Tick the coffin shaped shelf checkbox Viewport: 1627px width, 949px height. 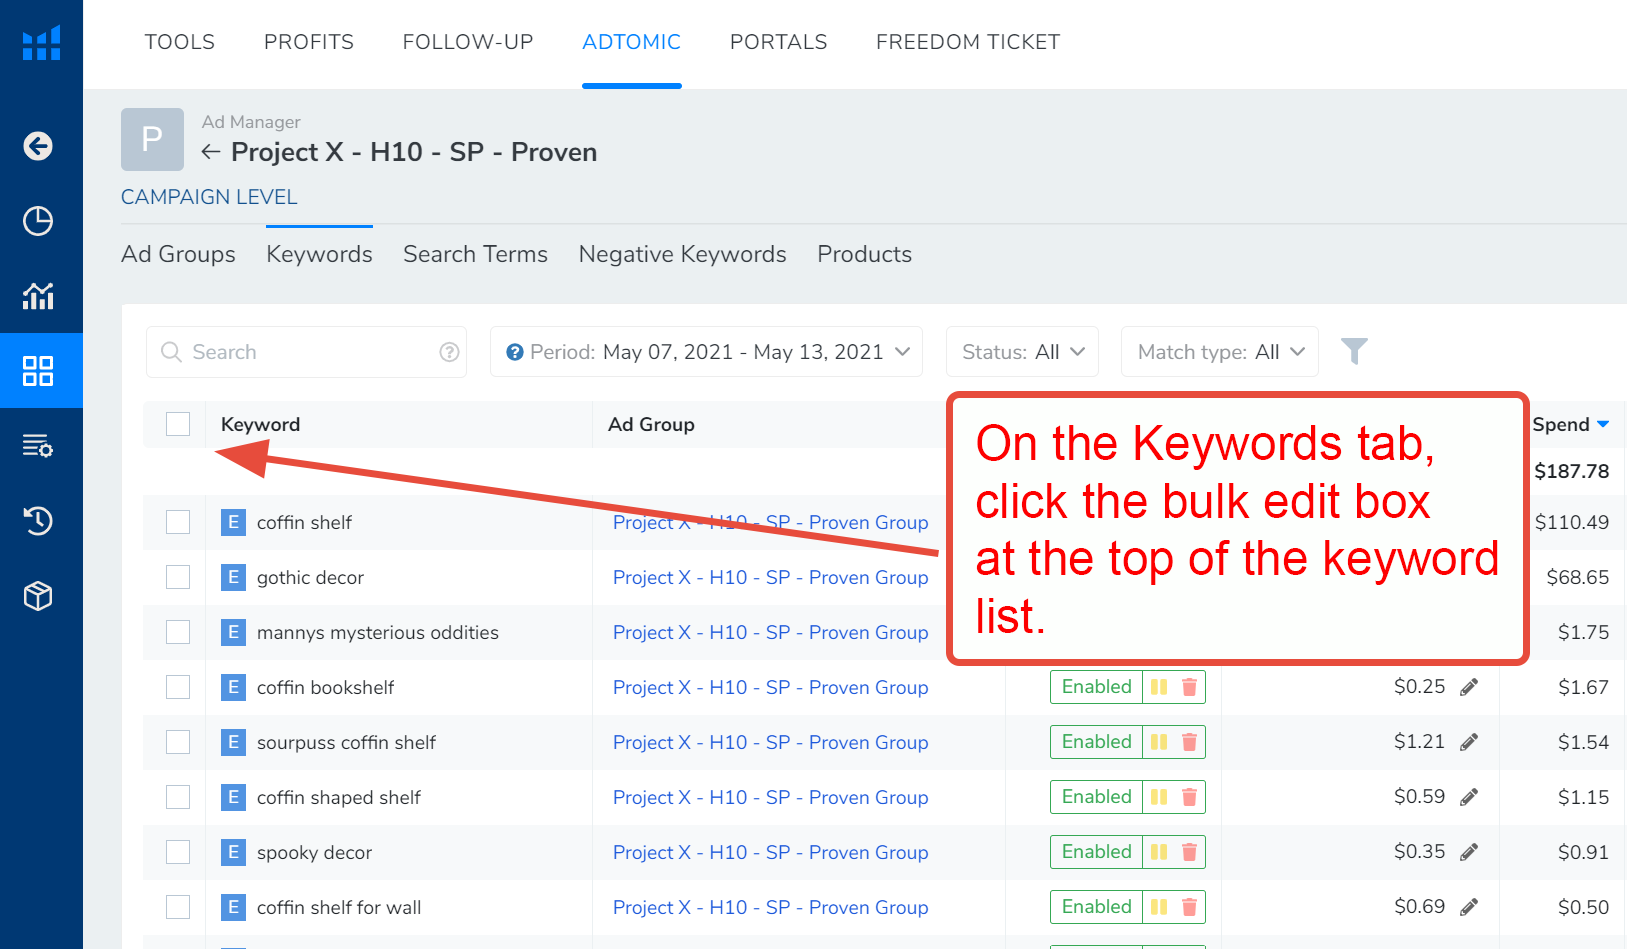pos(178,797)
